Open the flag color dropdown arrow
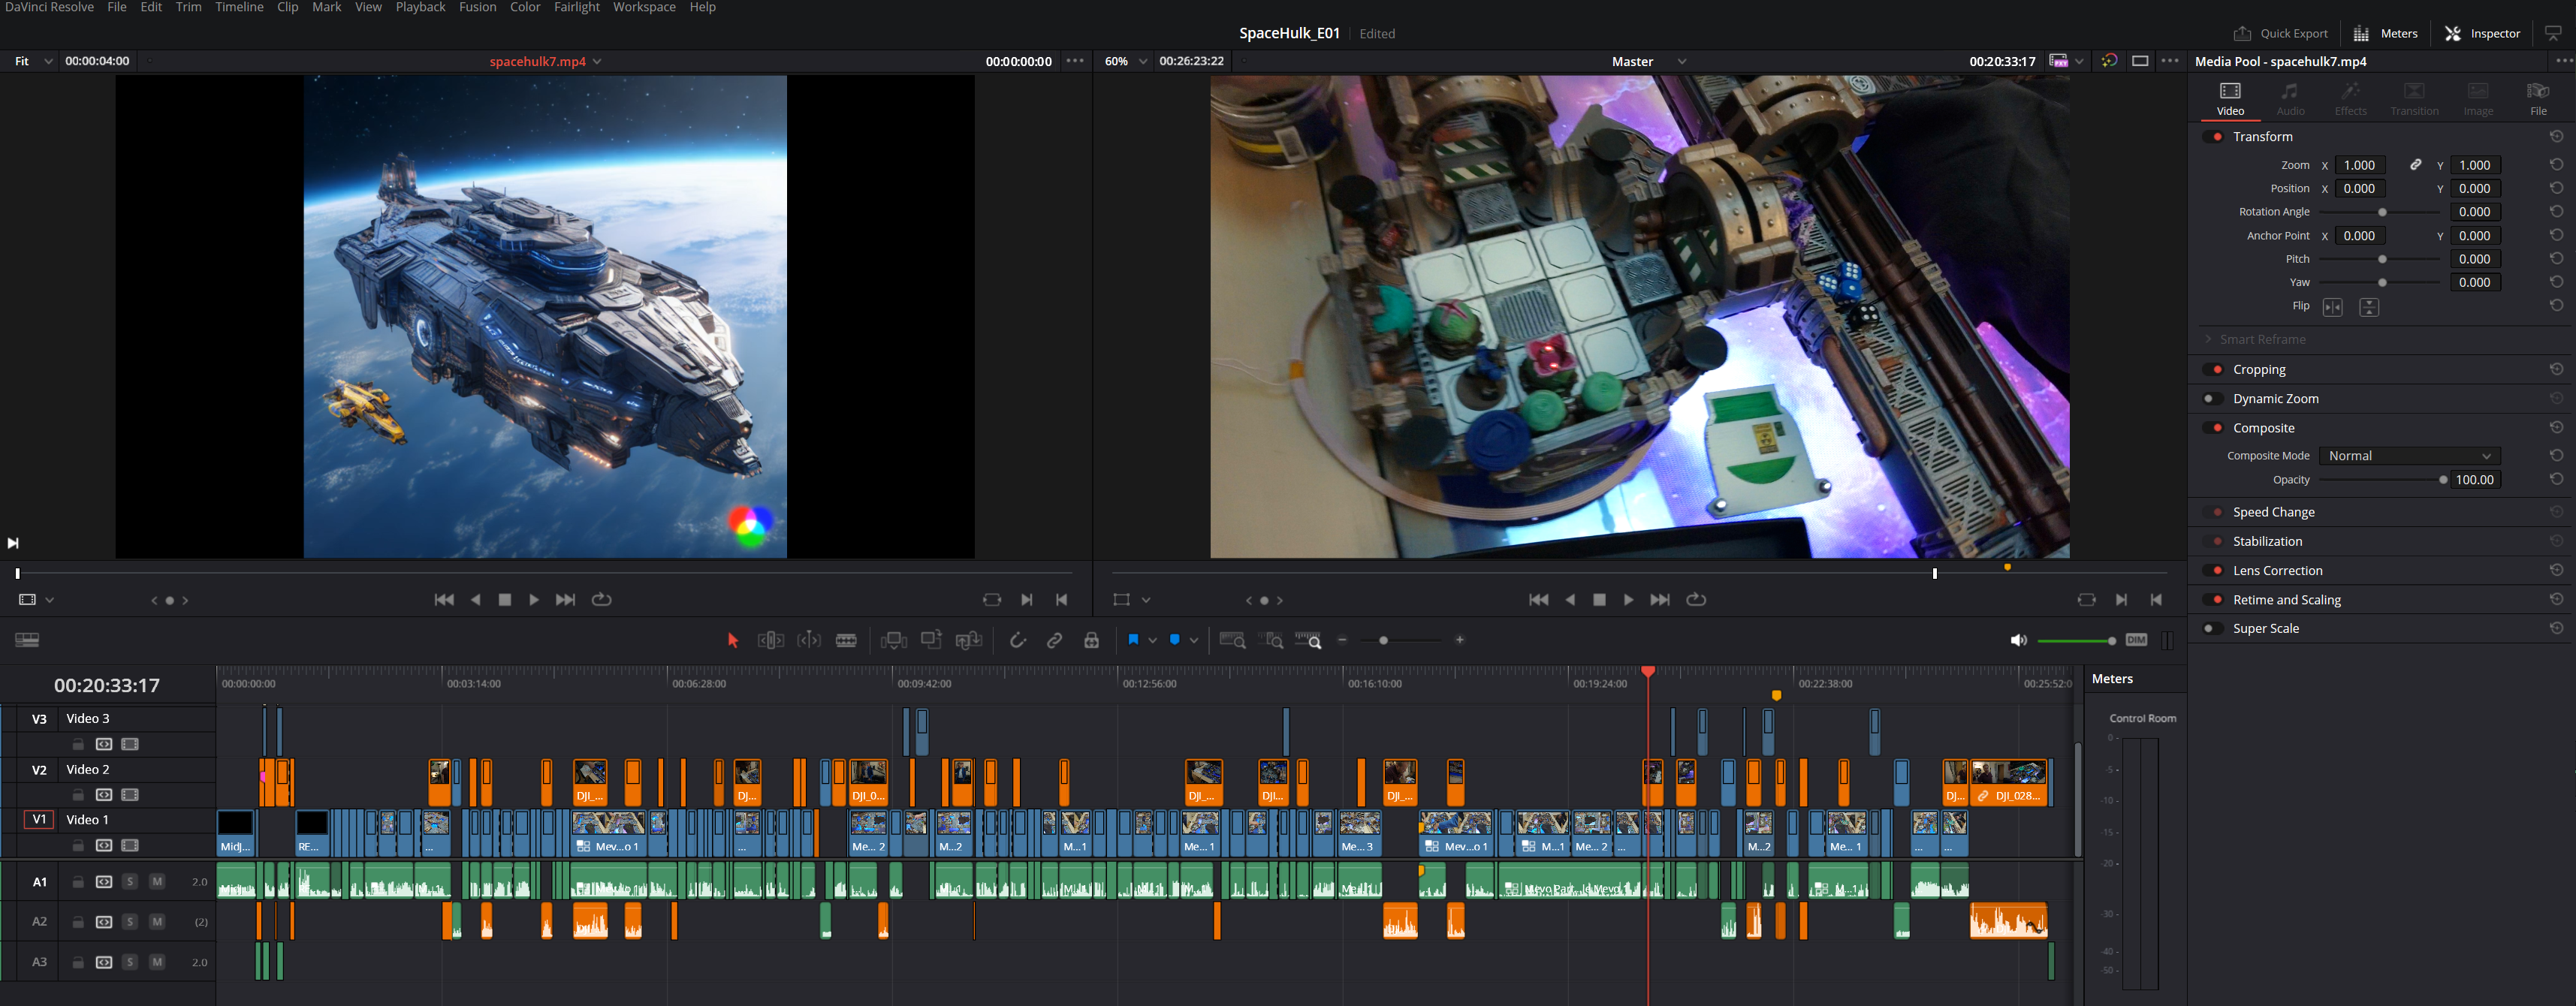Screen dimensions: 2576x1006 point(1152,640)
